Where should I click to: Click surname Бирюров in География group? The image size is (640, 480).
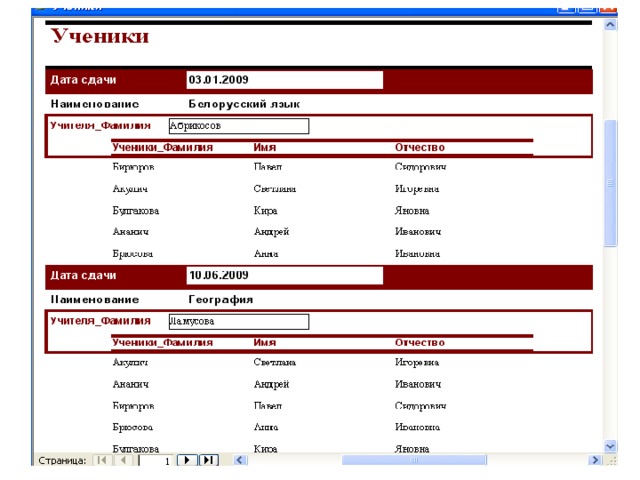tap(133, 406)
